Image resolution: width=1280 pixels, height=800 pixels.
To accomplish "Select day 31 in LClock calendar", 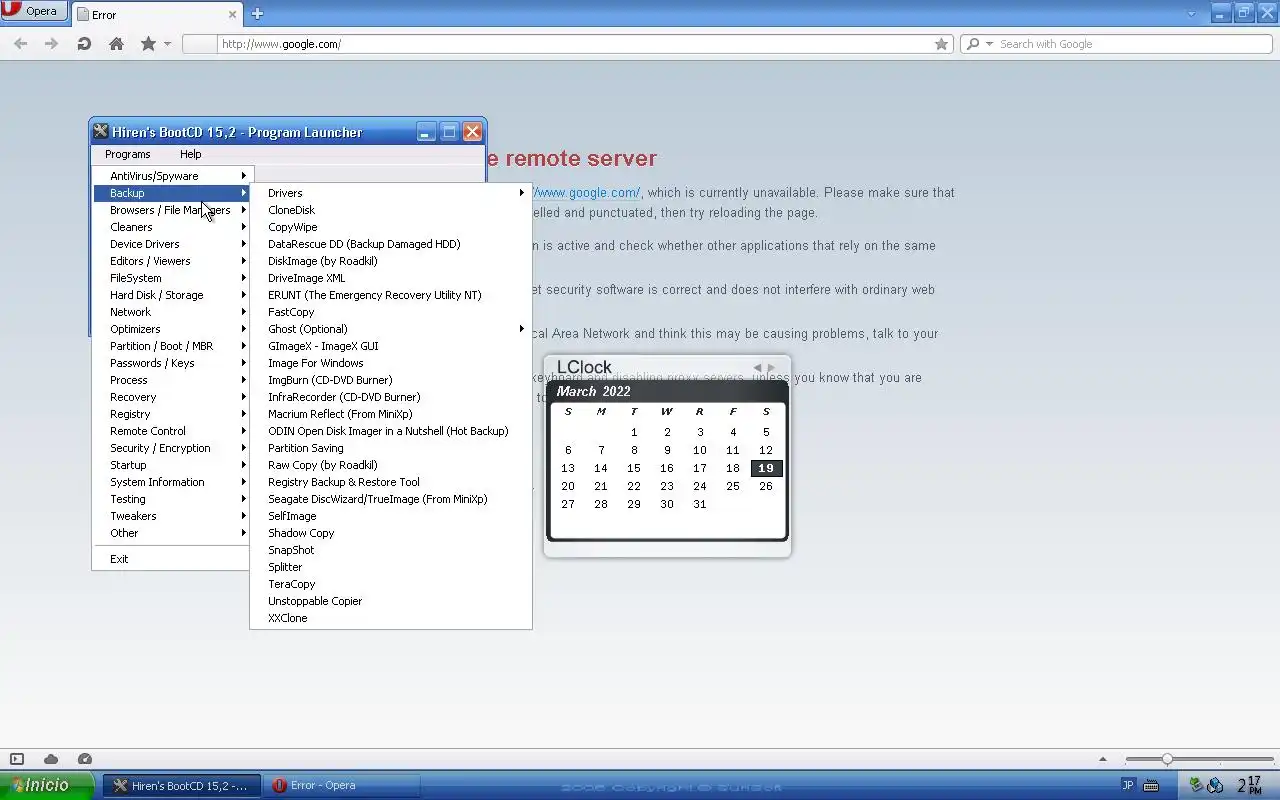I will [x=700, y=504].
